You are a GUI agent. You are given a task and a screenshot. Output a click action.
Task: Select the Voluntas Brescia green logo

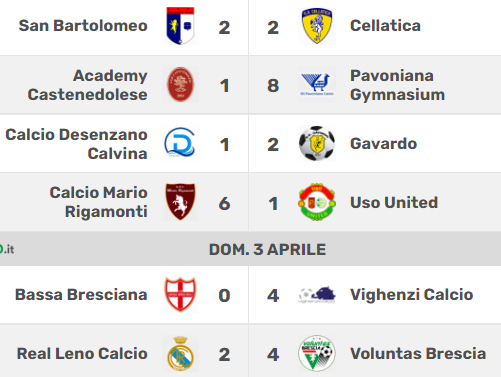(x=317, y=353)
